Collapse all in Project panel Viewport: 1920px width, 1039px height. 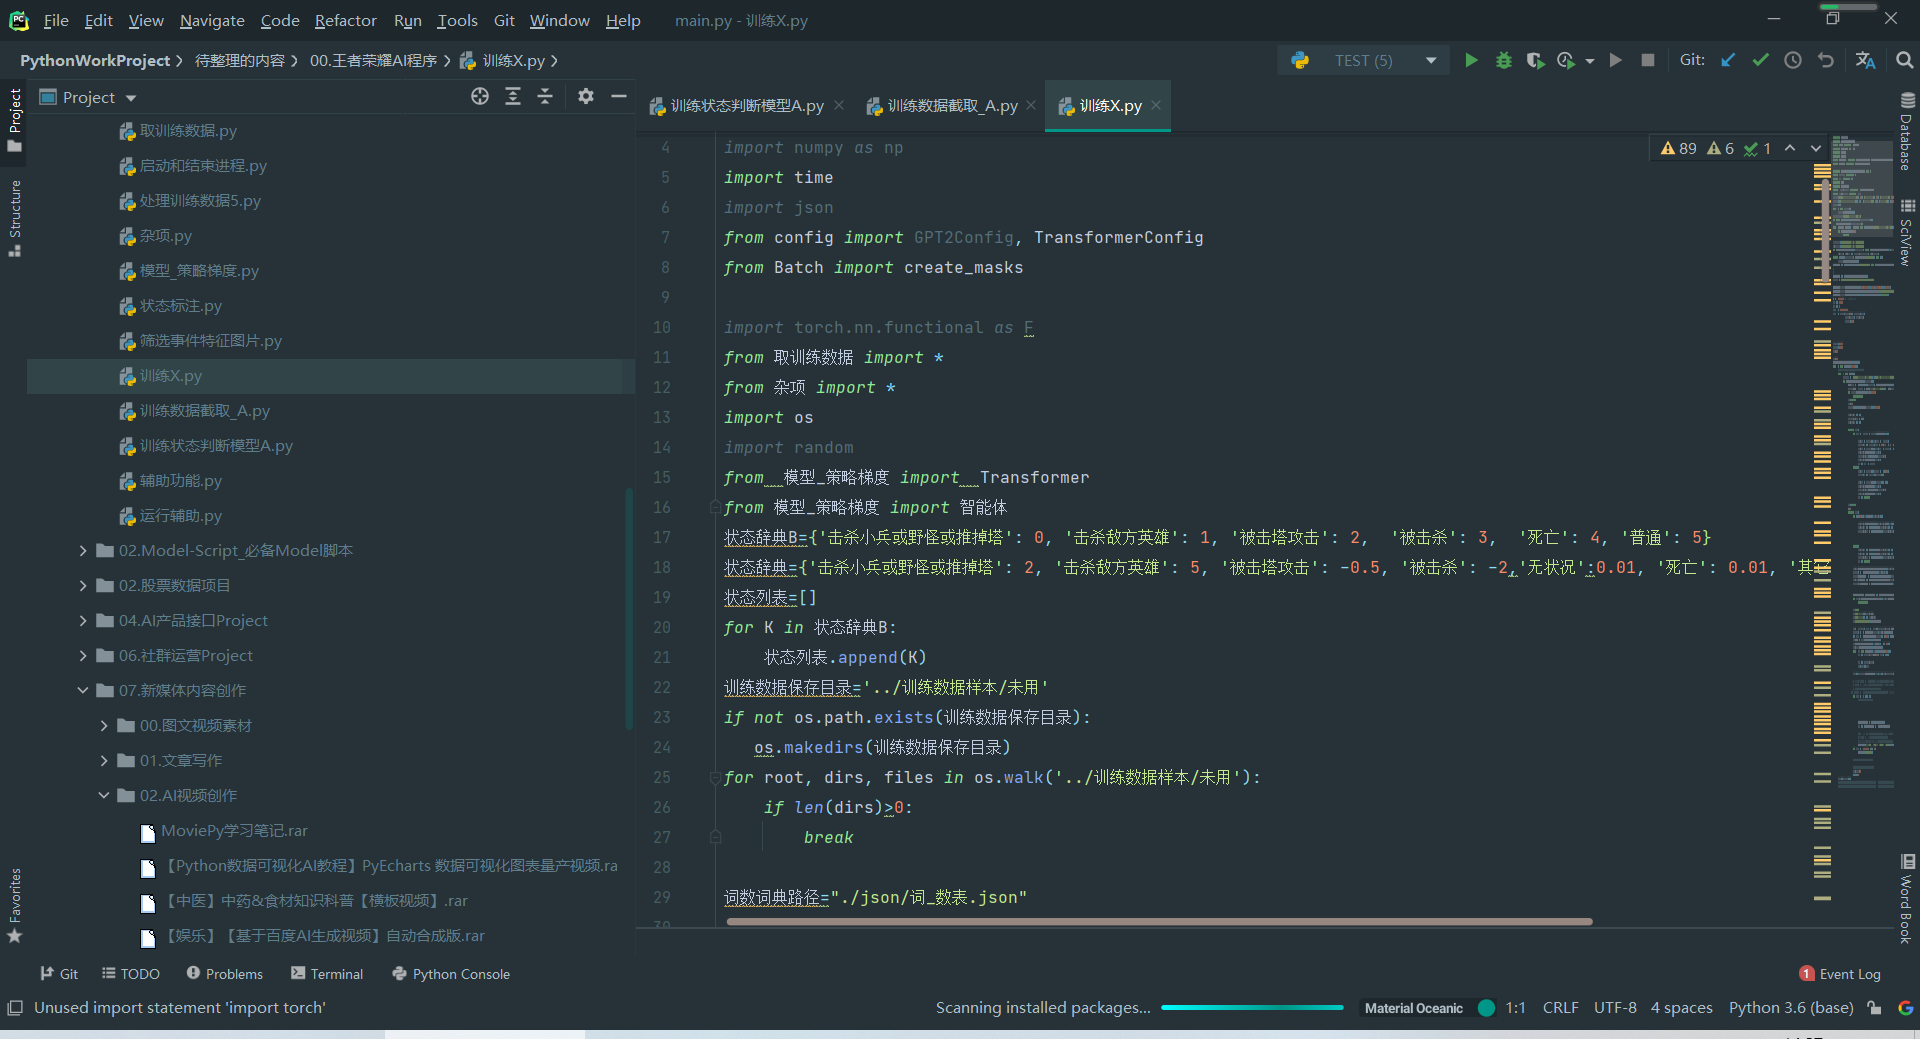(545, 96)
